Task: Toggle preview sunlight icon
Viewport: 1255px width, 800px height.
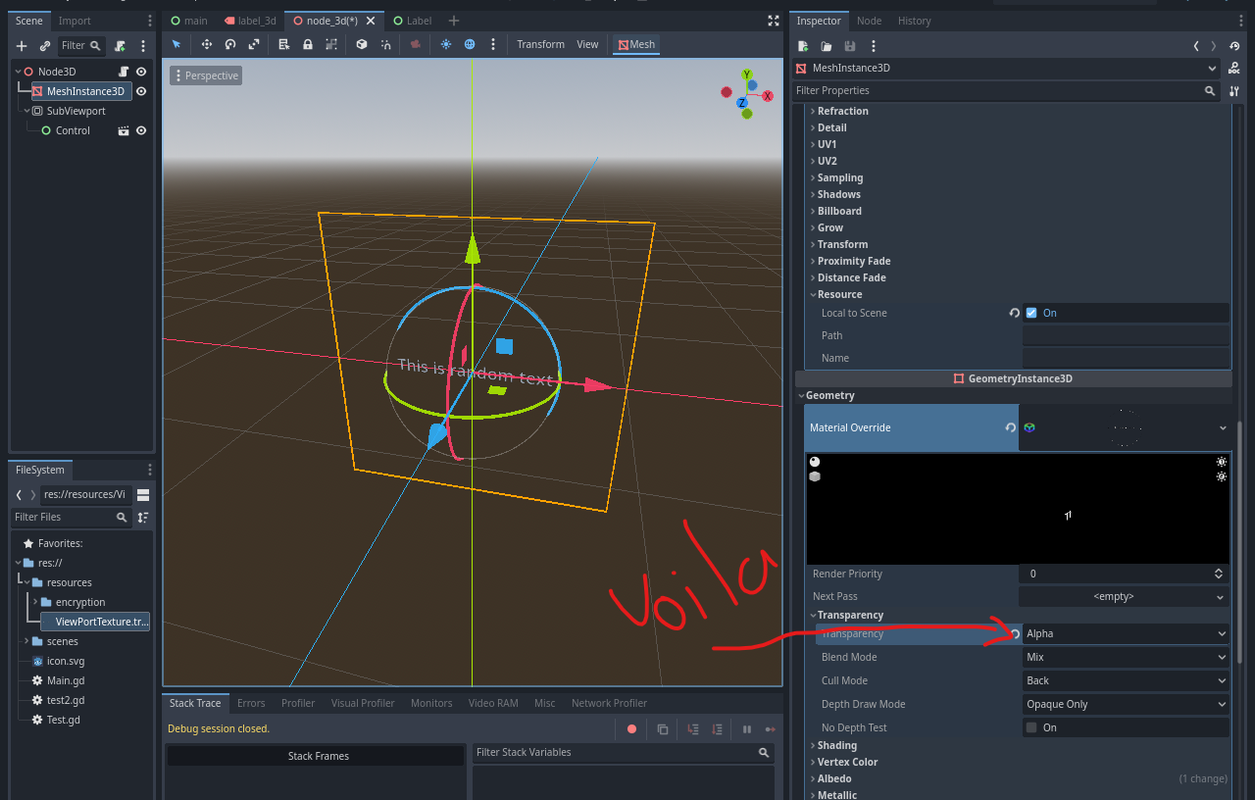Action: 446,44
